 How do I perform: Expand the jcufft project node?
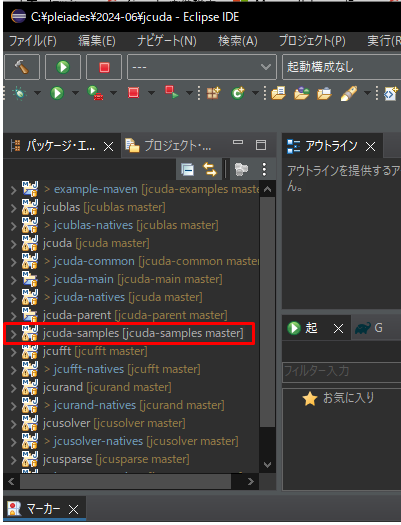point(13,352)
